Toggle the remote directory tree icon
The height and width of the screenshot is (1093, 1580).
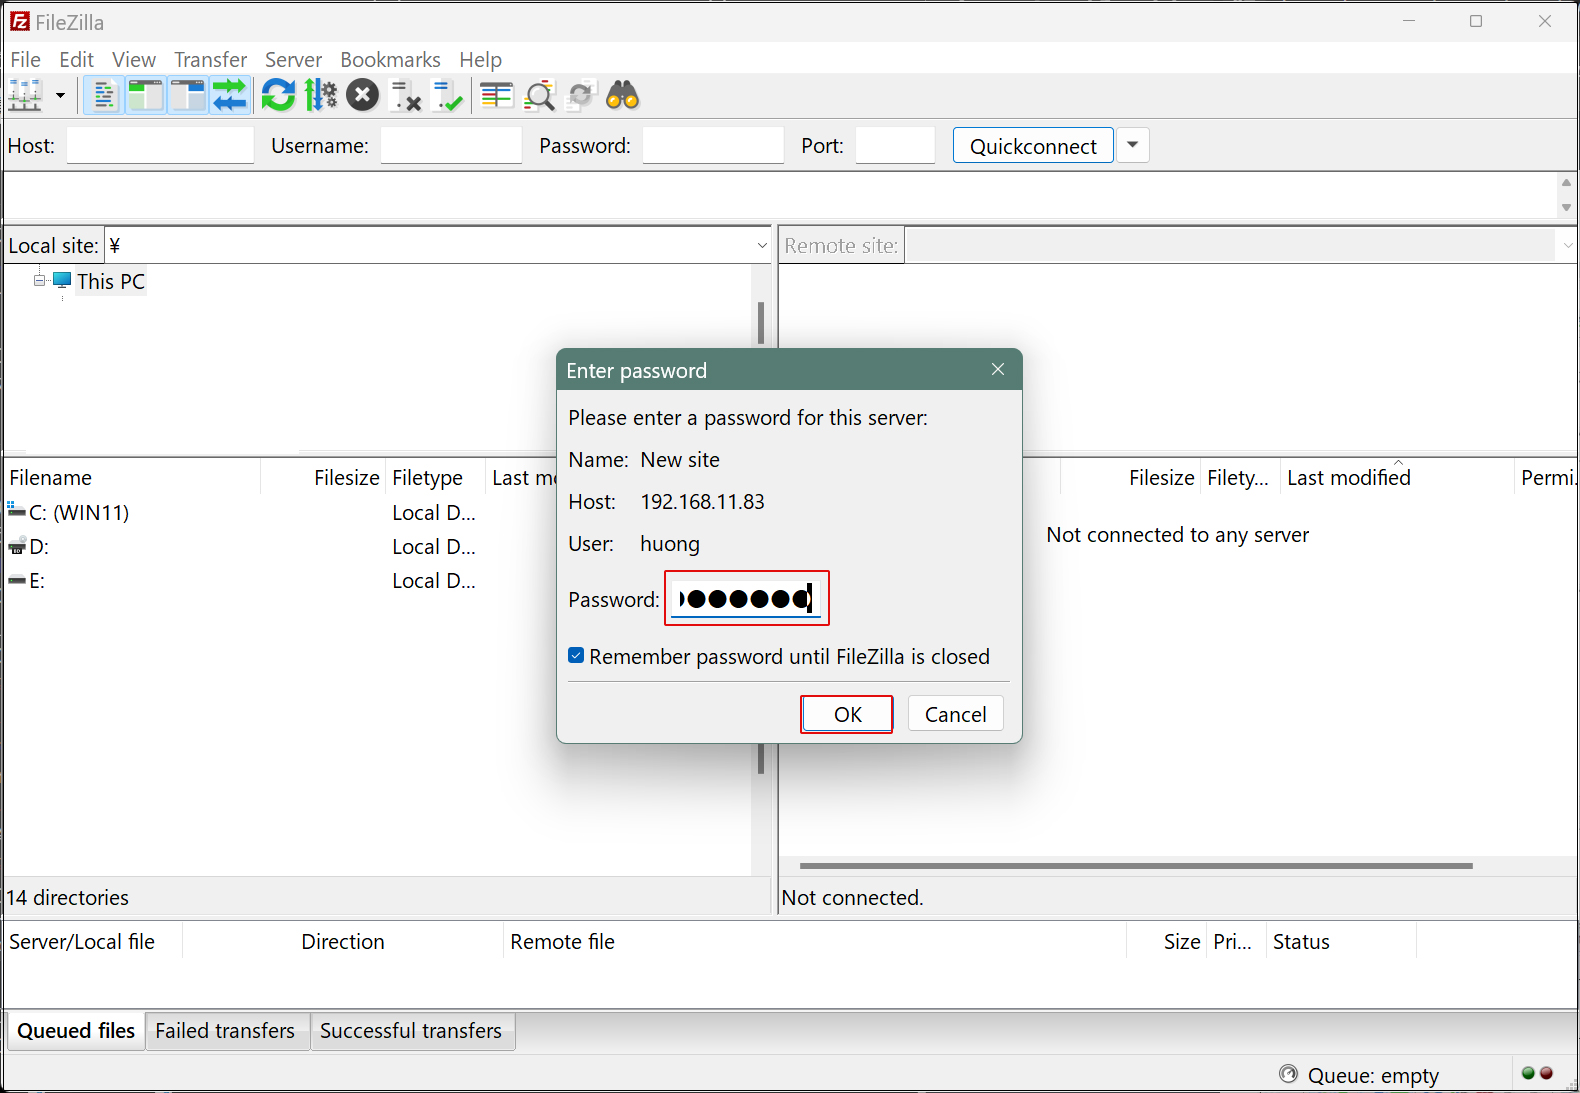[x=187, y=96]
